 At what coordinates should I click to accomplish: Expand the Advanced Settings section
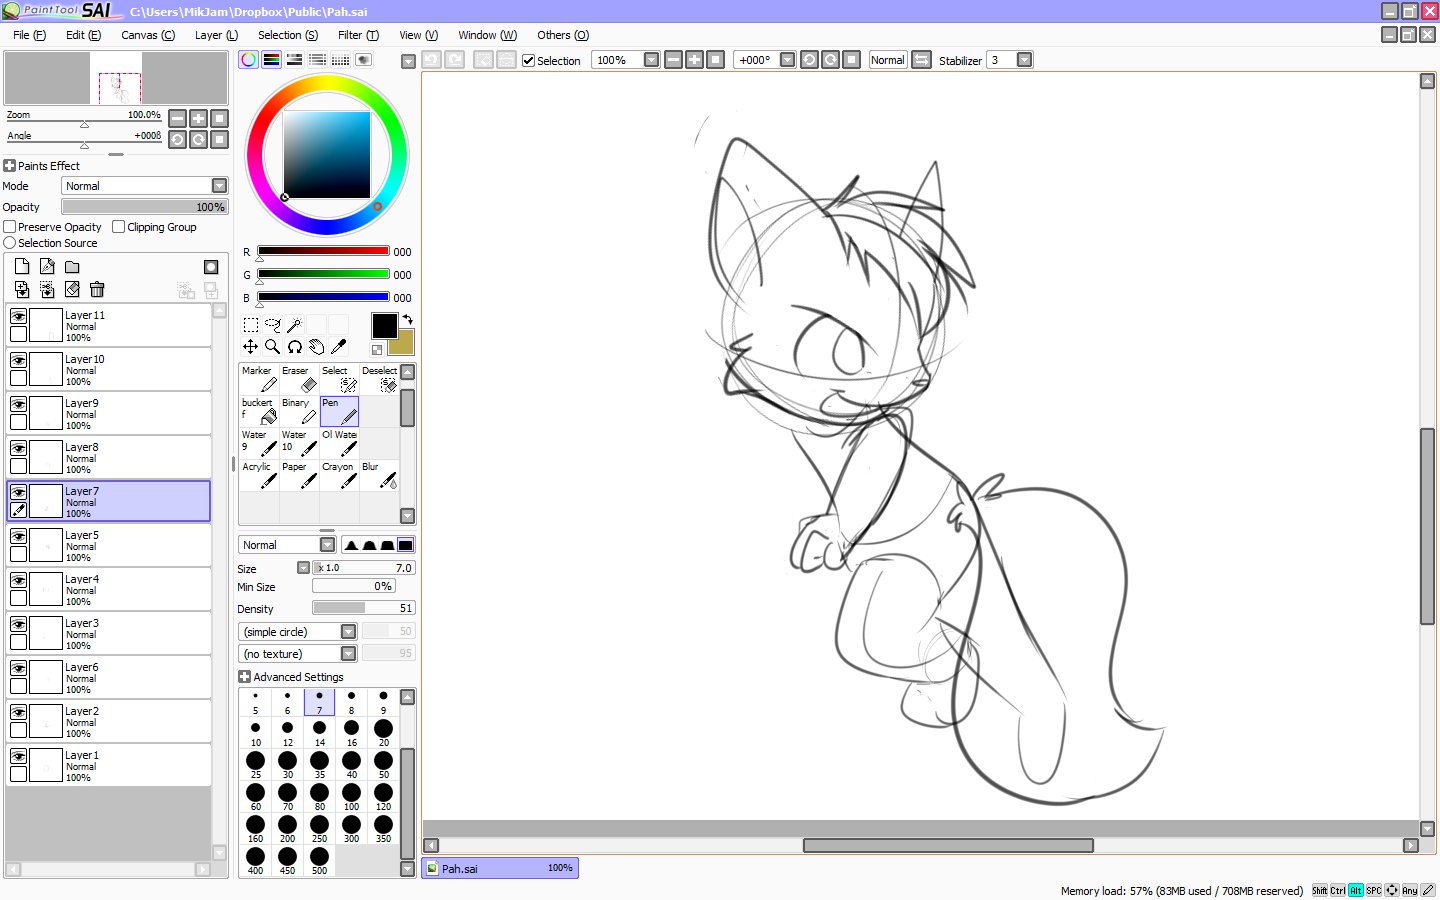(244, 677)
